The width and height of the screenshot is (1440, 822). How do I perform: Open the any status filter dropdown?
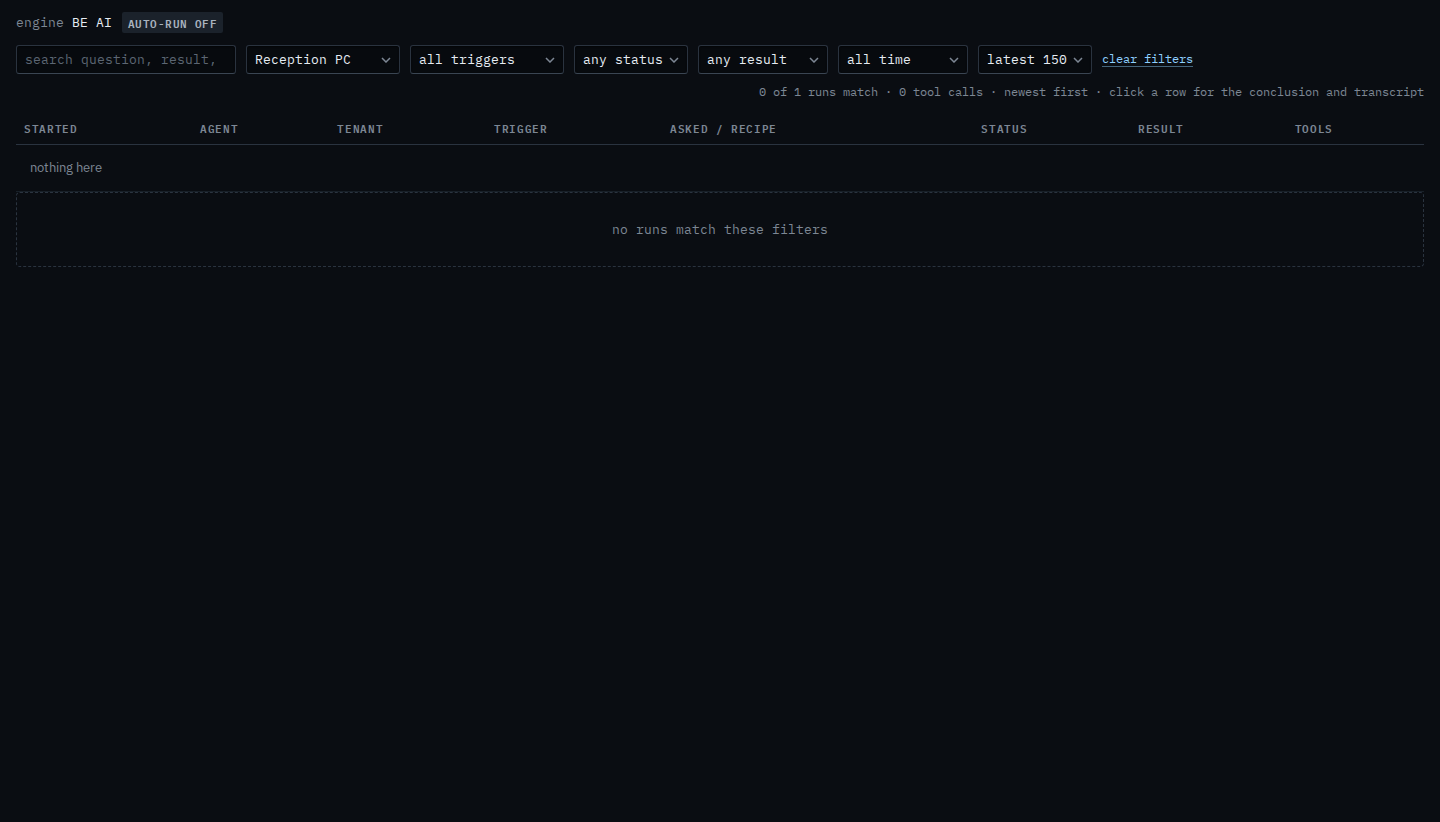click(x=631, y=59)
